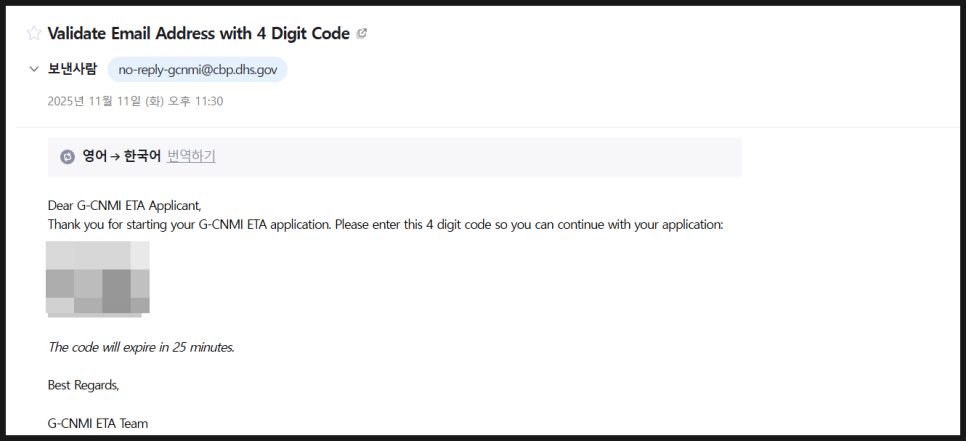Click the 보낸사람 sender label
The height and width of the screenshot is (441, 966).
pyautogui.click(x=72, y=69)
